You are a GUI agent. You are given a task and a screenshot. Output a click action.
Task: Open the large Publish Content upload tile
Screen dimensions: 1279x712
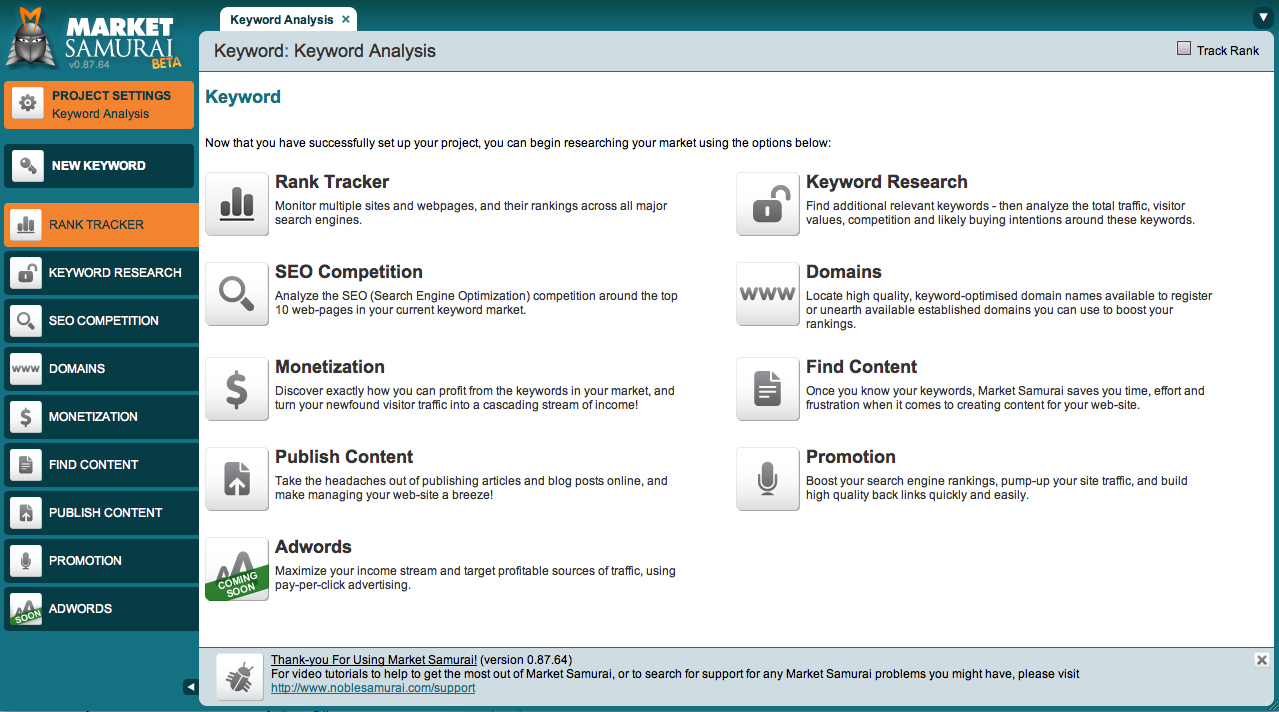coord(237,479)
